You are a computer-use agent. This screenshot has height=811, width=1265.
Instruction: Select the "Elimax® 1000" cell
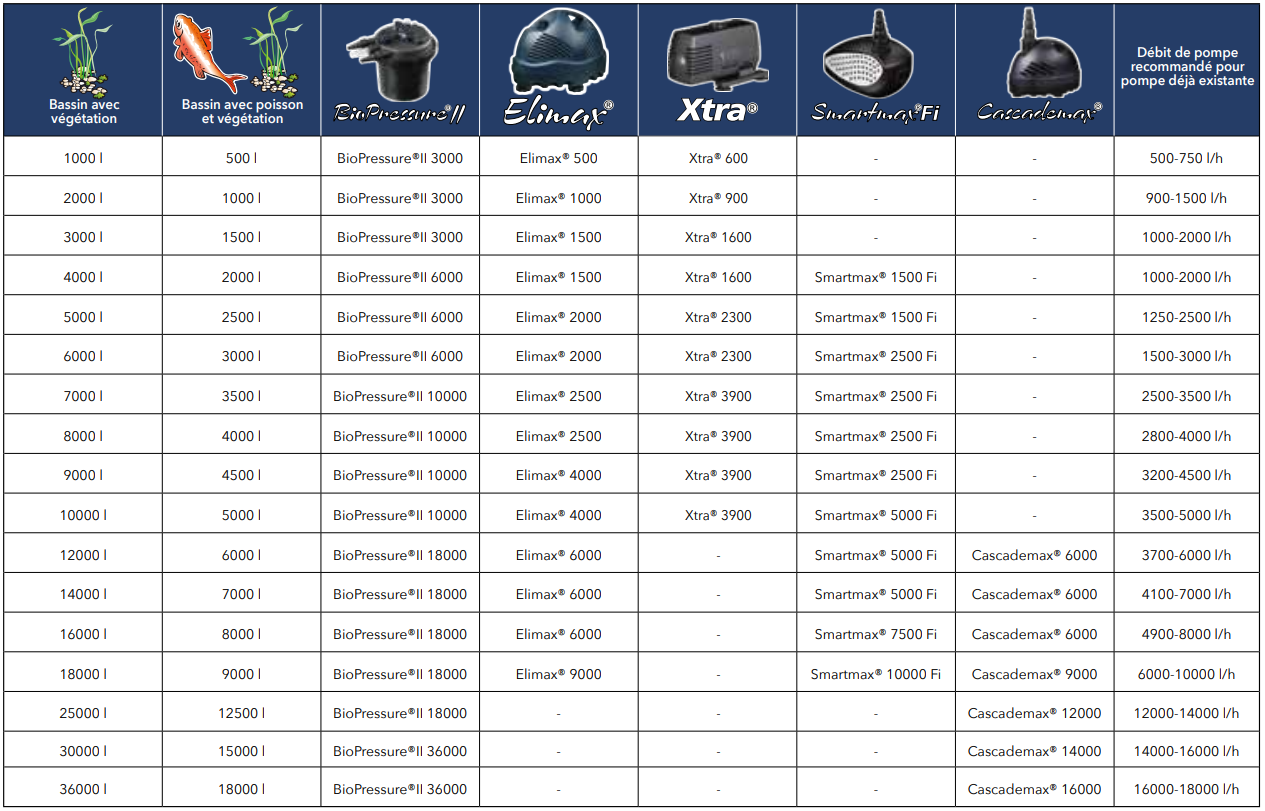click(x=559, y=198)
